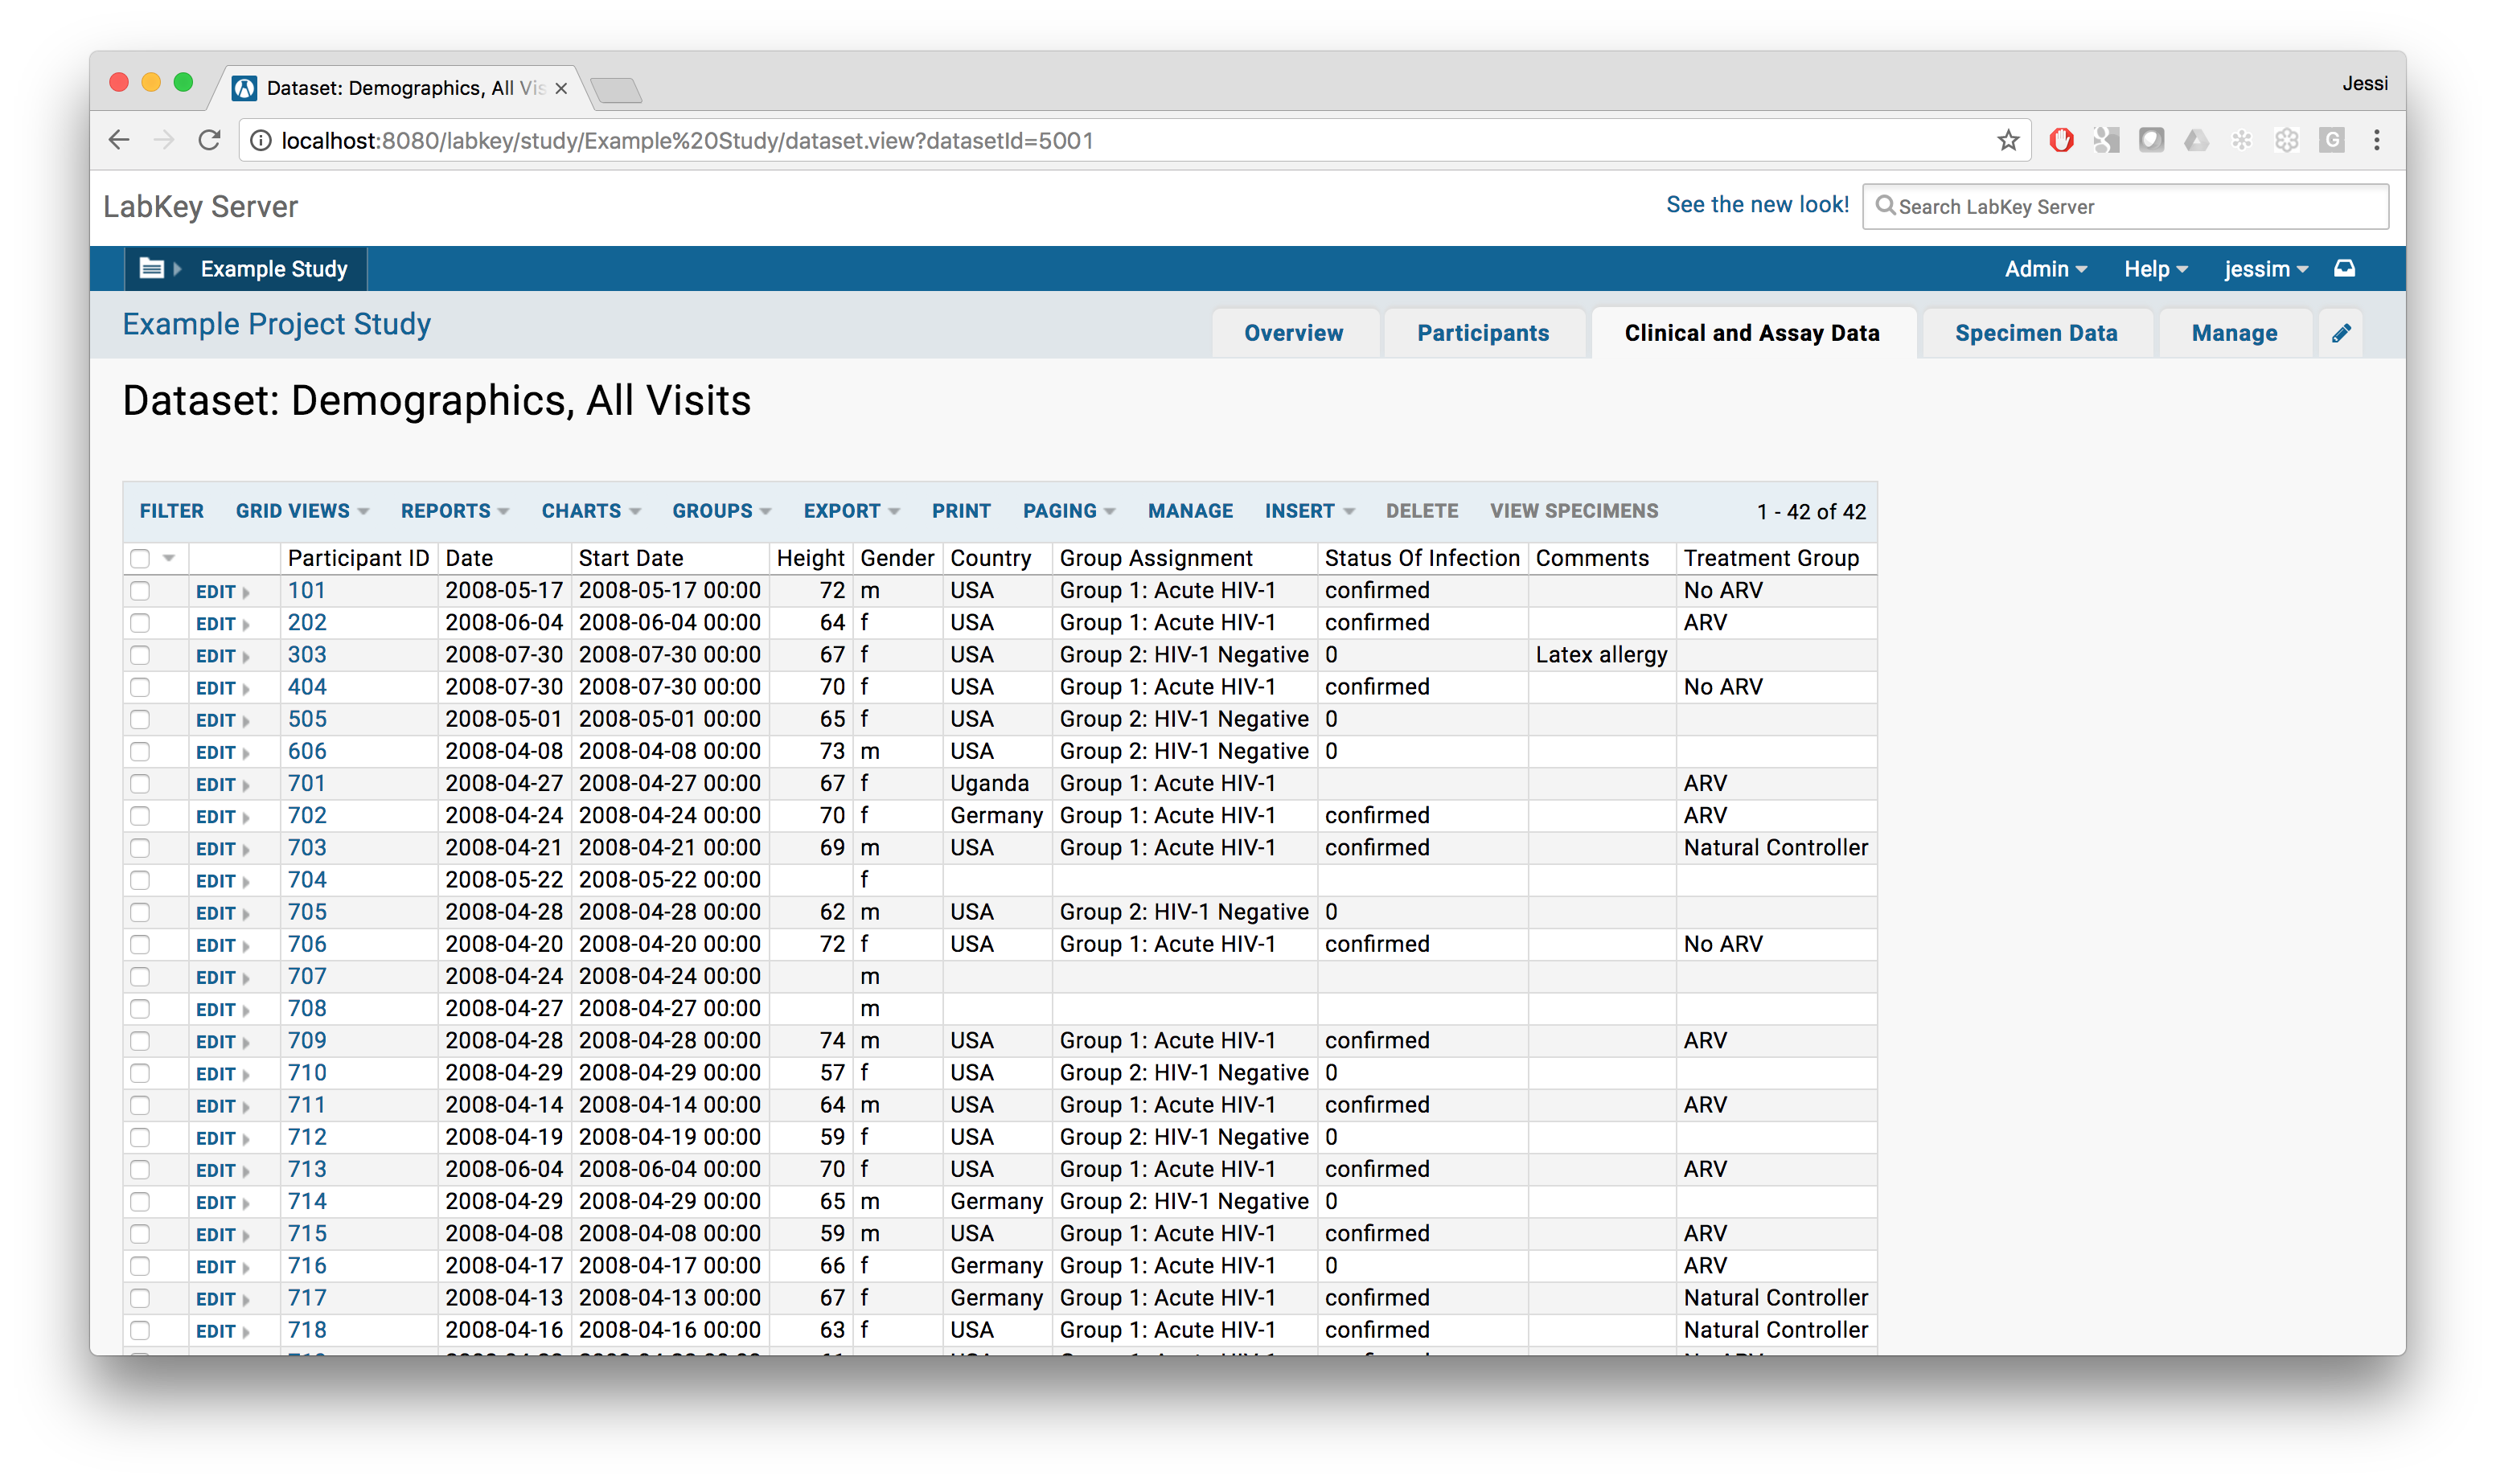Click the site info icon in address bar
Image resolution: width=2496 pixels, height=1484 pixels.
pos(260,141)
